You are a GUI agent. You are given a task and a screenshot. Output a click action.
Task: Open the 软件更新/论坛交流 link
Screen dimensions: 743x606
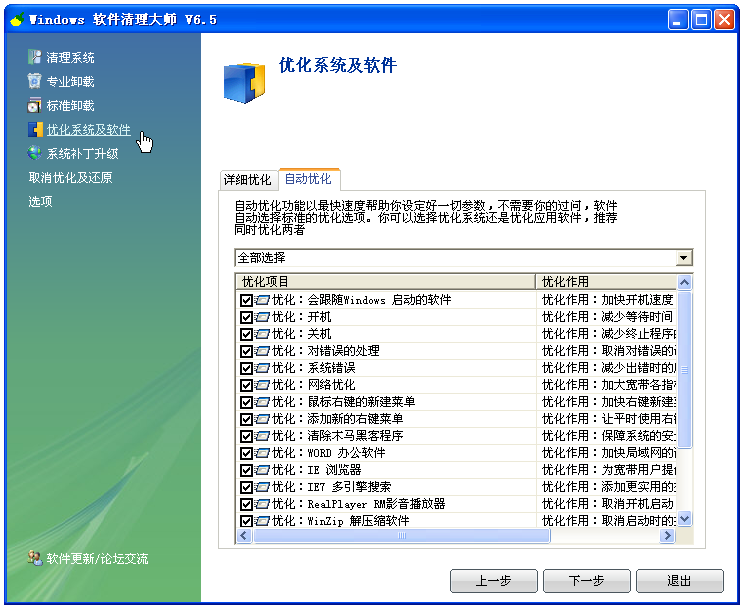(x=97, y=559)
